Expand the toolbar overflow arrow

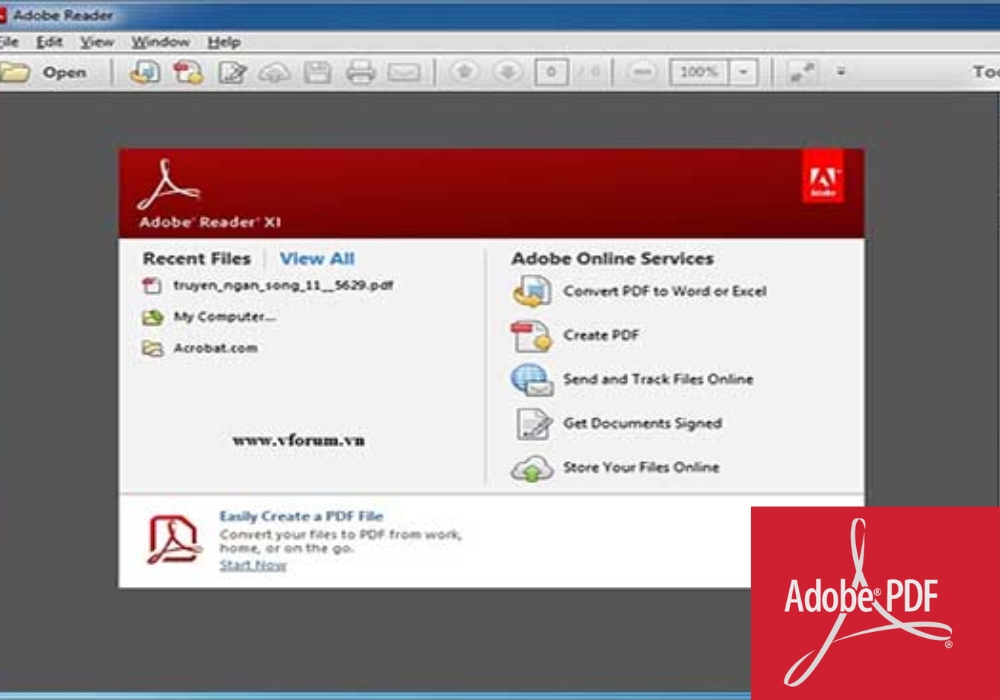point(841,72)
